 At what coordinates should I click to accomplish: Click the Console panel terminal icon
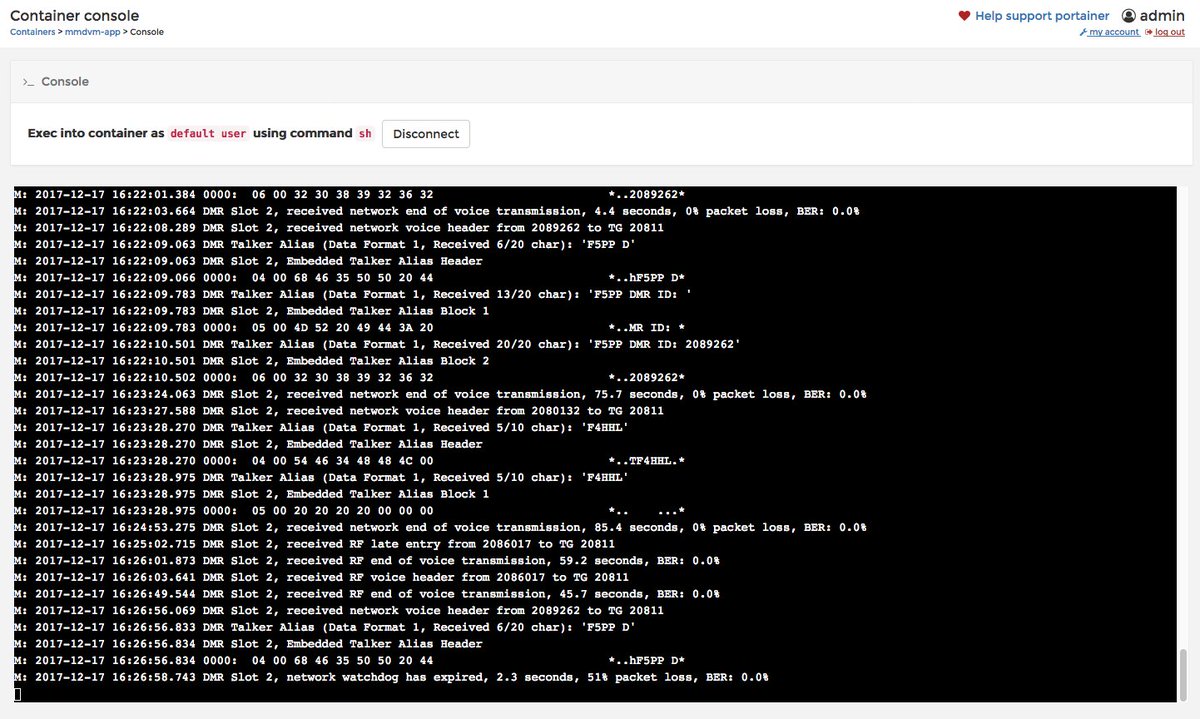coord(28,82)
